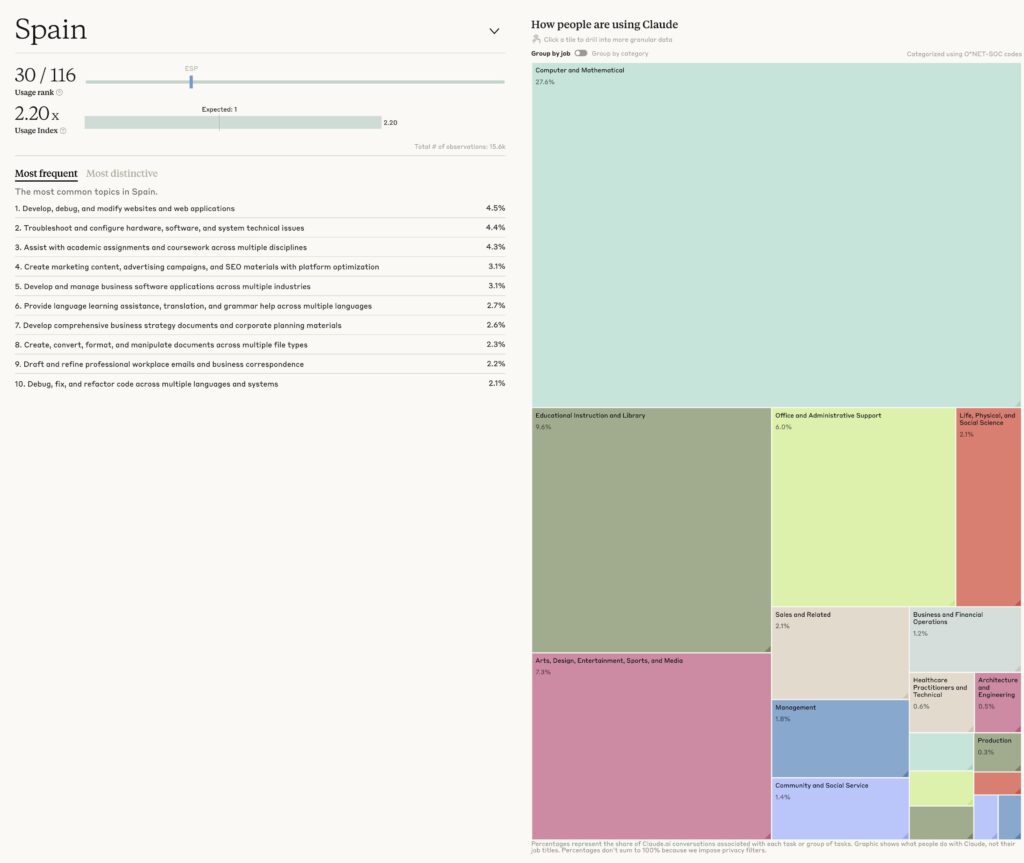Click the ESP marker on rank slider
The image size is (1024, 863).
tap(191, 82)
